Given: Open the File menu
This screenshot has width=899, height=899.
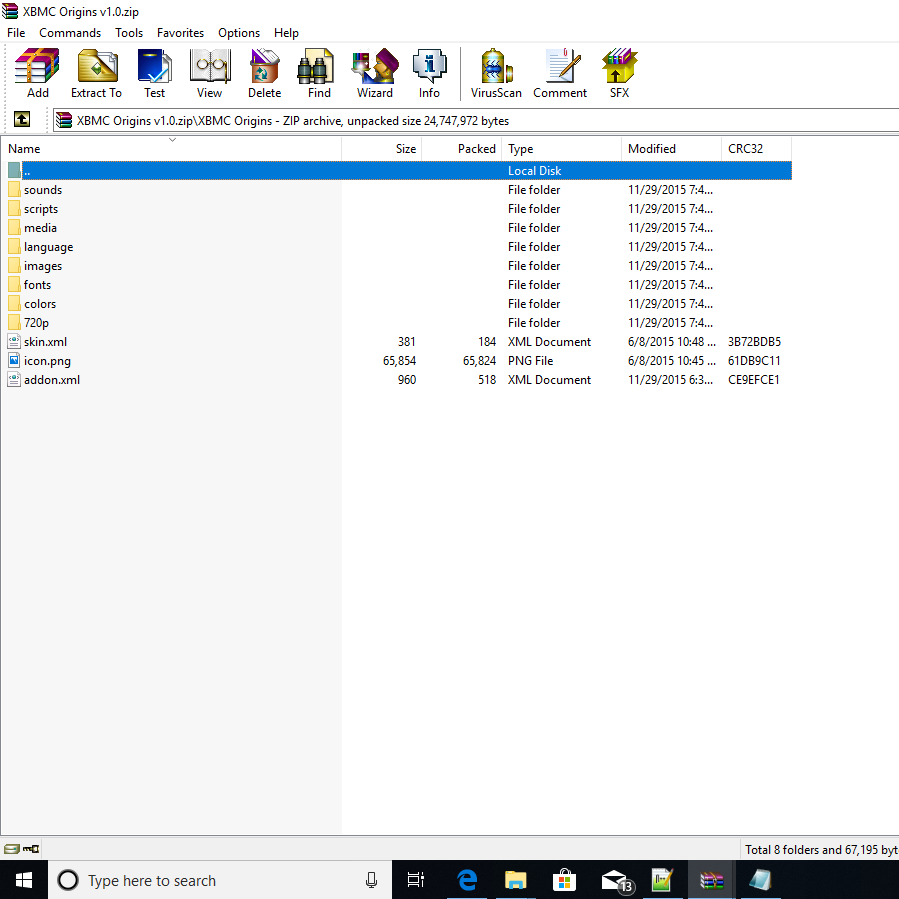Looking at the screenshot, I should [x=16, y=33].
